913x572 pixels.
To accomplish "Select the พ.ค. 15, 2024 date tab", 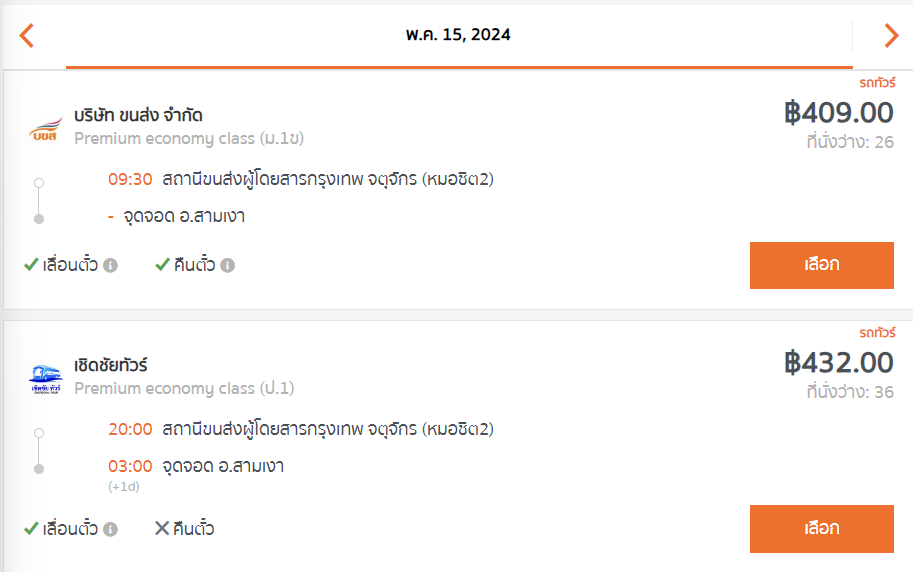I will (x=458, y=35).
